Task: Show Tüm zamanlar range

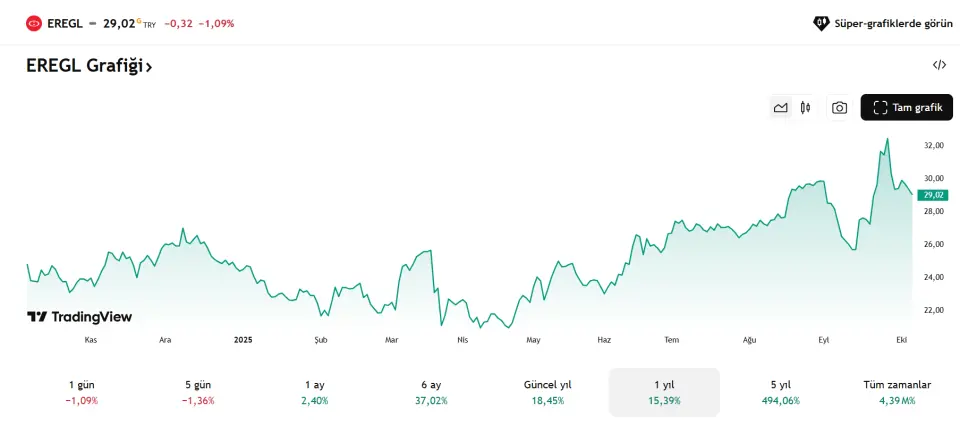Action: (x=897, y=392)
